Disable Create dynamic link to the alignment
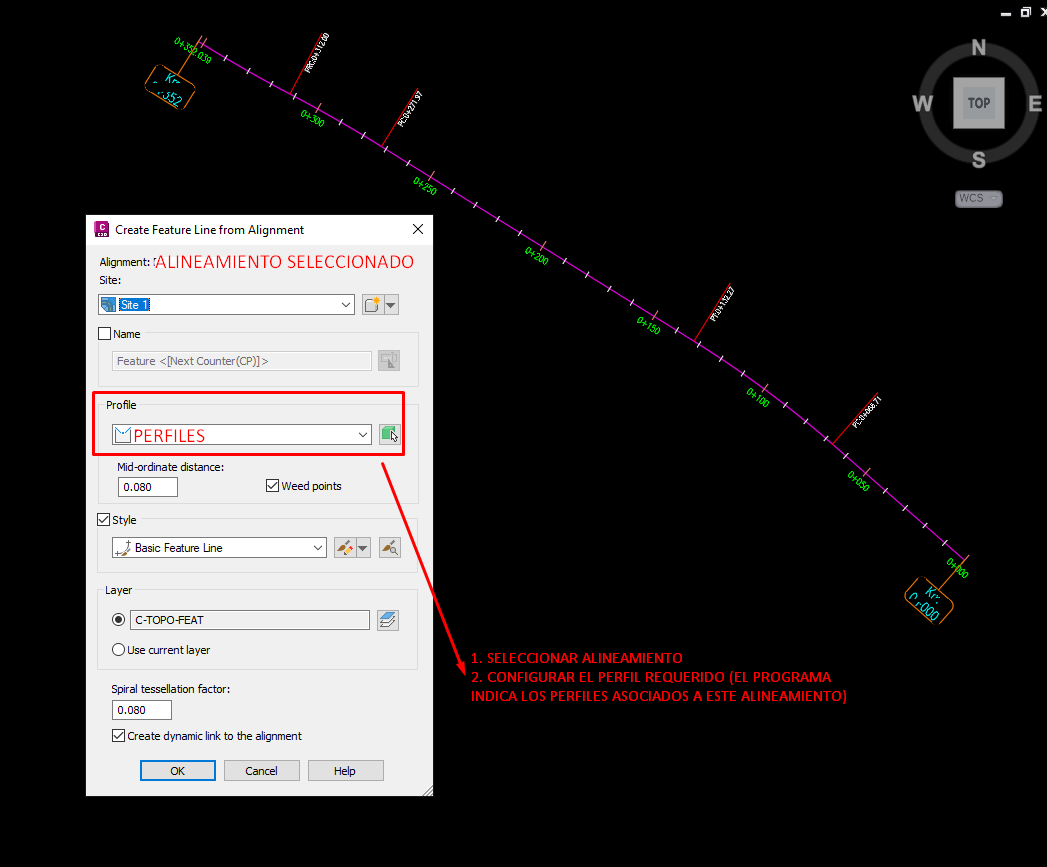This screenshot has height=867, width=1047. pos(118,735)
